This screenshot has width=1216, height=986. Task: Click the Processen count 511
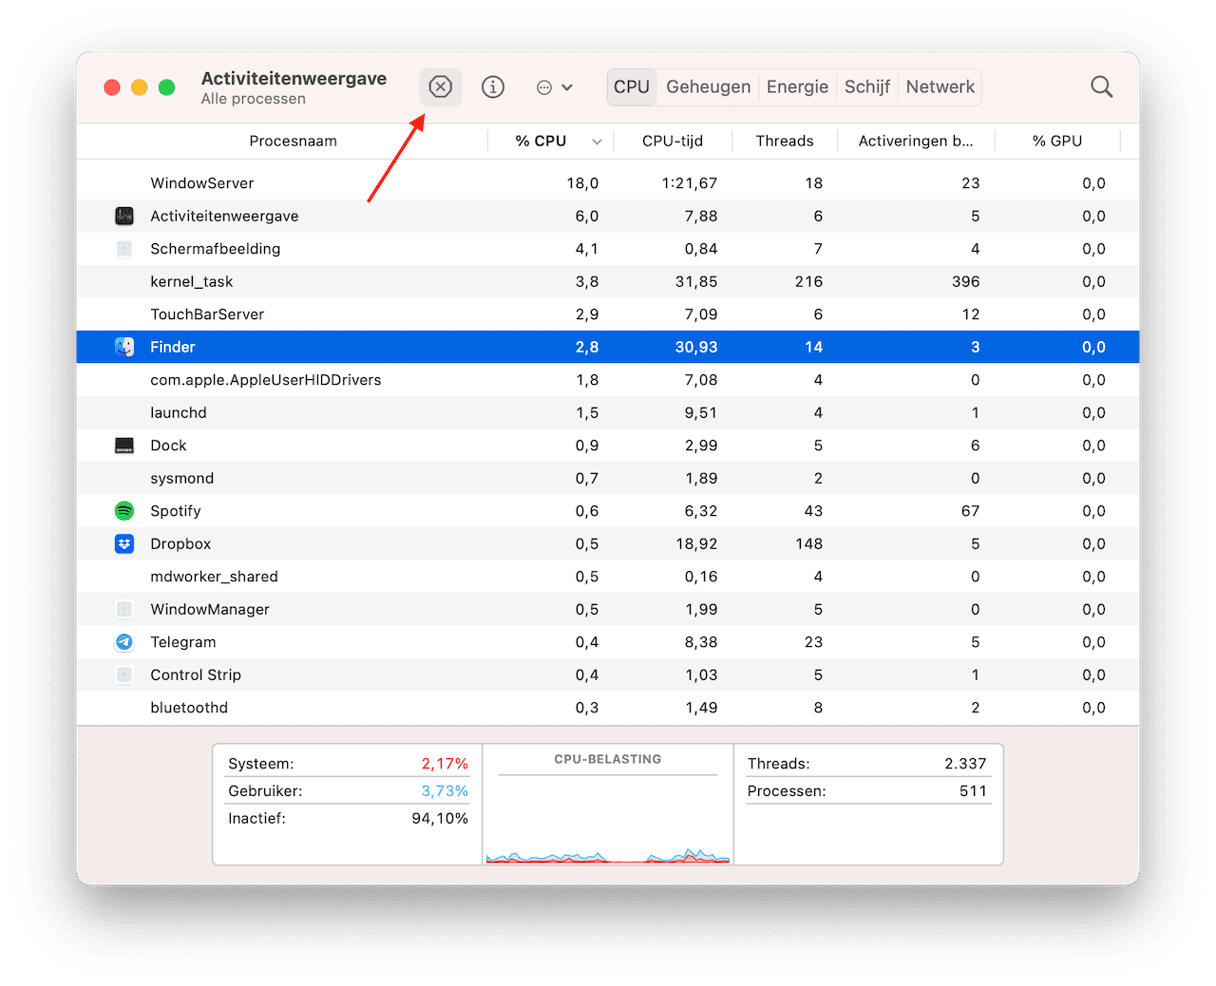[973, 791]
